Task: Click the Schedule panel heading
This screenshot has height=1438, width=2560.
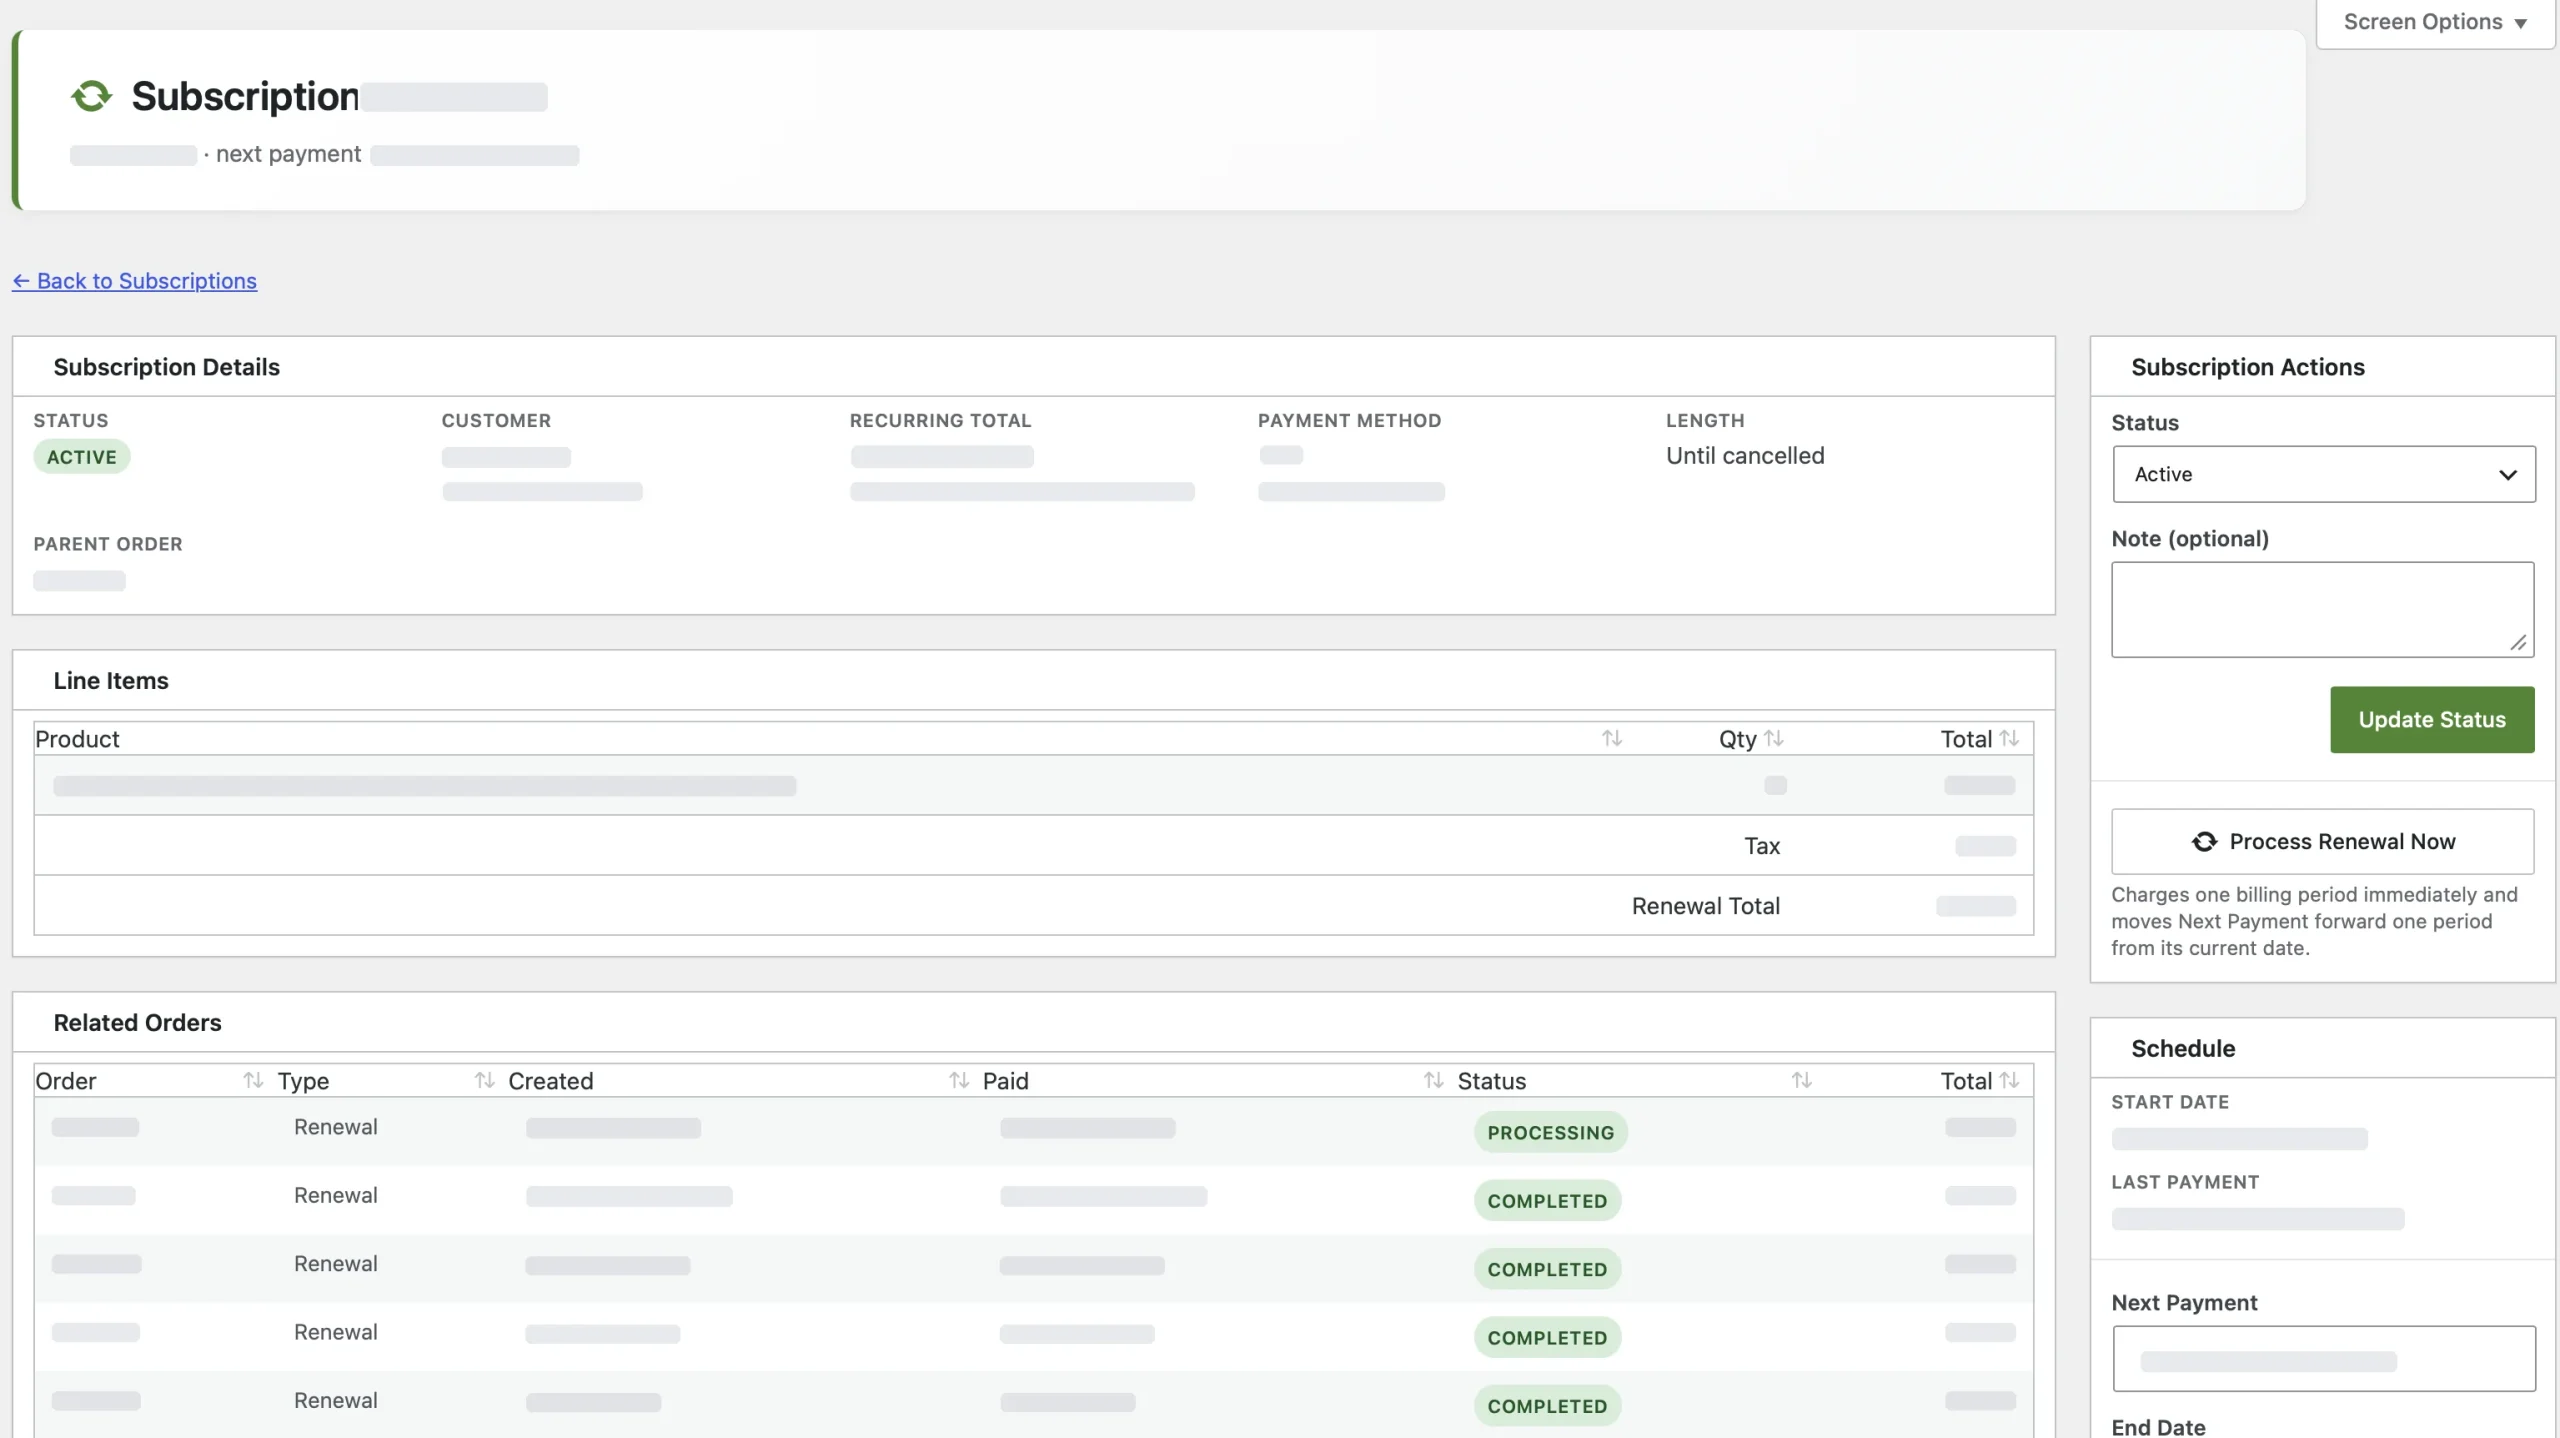Action: tap(2182, 1048)
